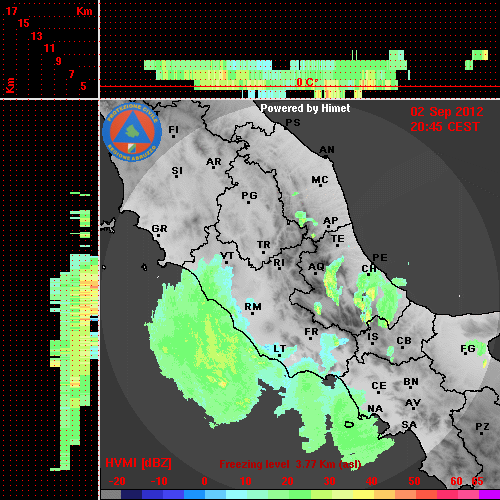Select the AQ (L'Aquila) label
500x500 pixels.
pyautogui.click(x=316, y=267)
